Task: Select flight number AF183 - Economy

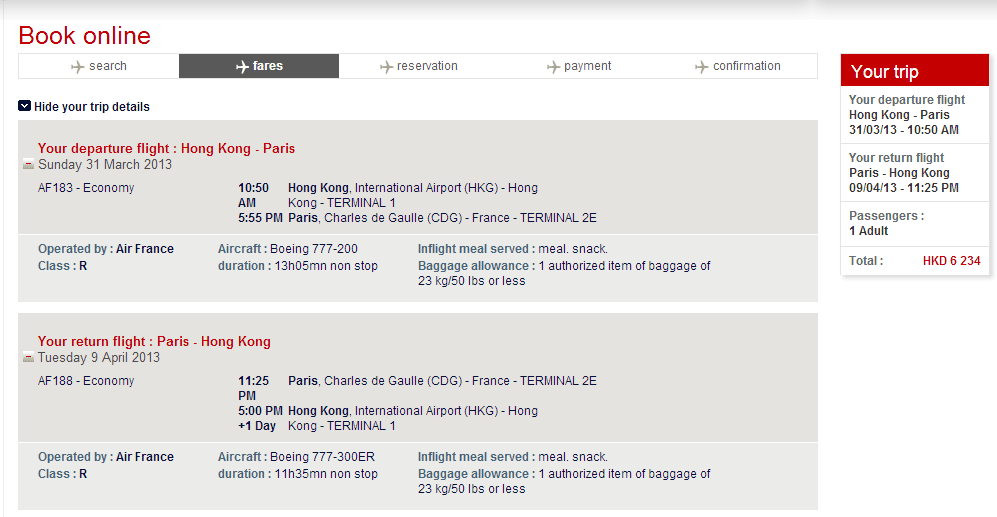Action: click(x=86, y=188)
